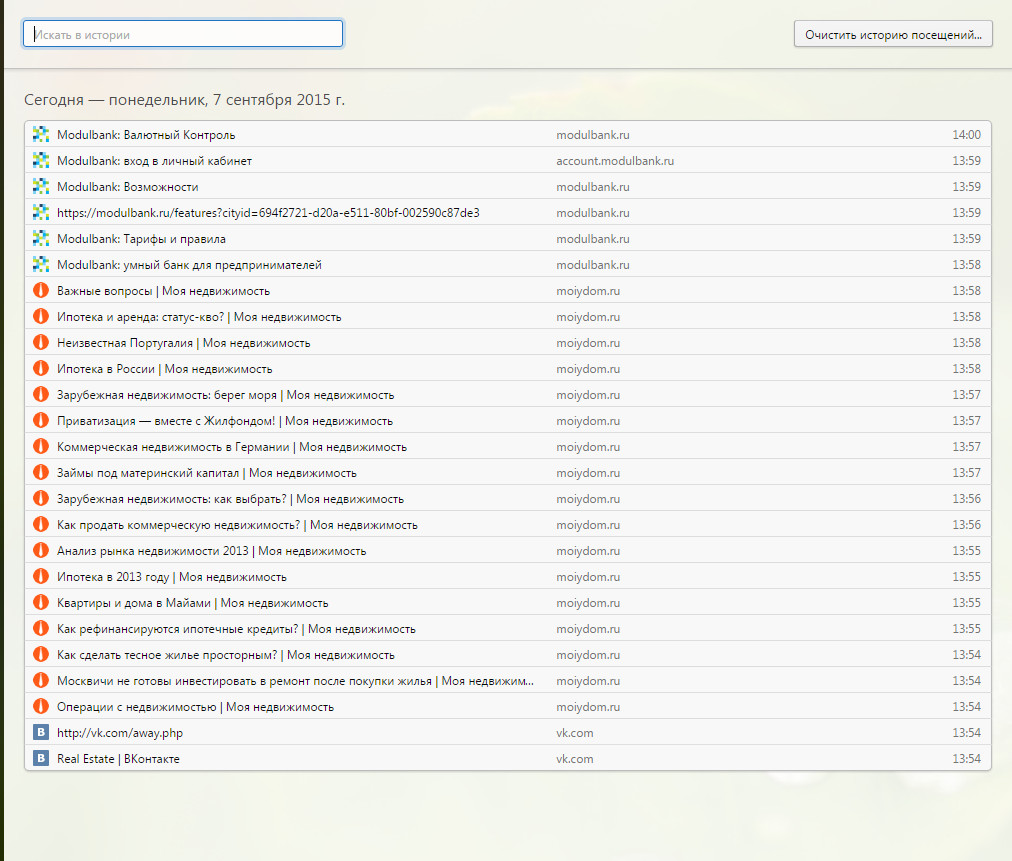Open Коммерческая недвижимость в Германии page
This screenshot has height=861, width=1012.
point(232,447)
